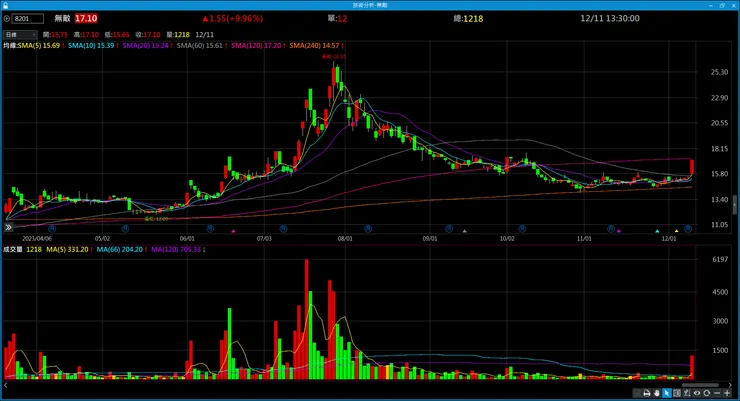740x401 pixels.
Task: Click the circular refresh icon
Action: [x=706, y=393]
